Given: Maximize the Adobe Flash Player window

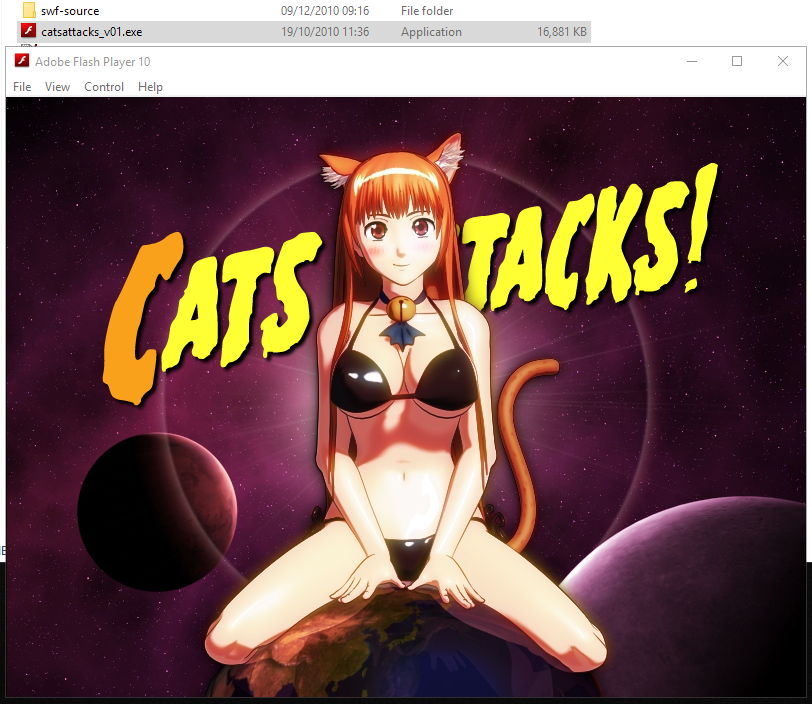Looking at the screenshot, I should 737,61.
